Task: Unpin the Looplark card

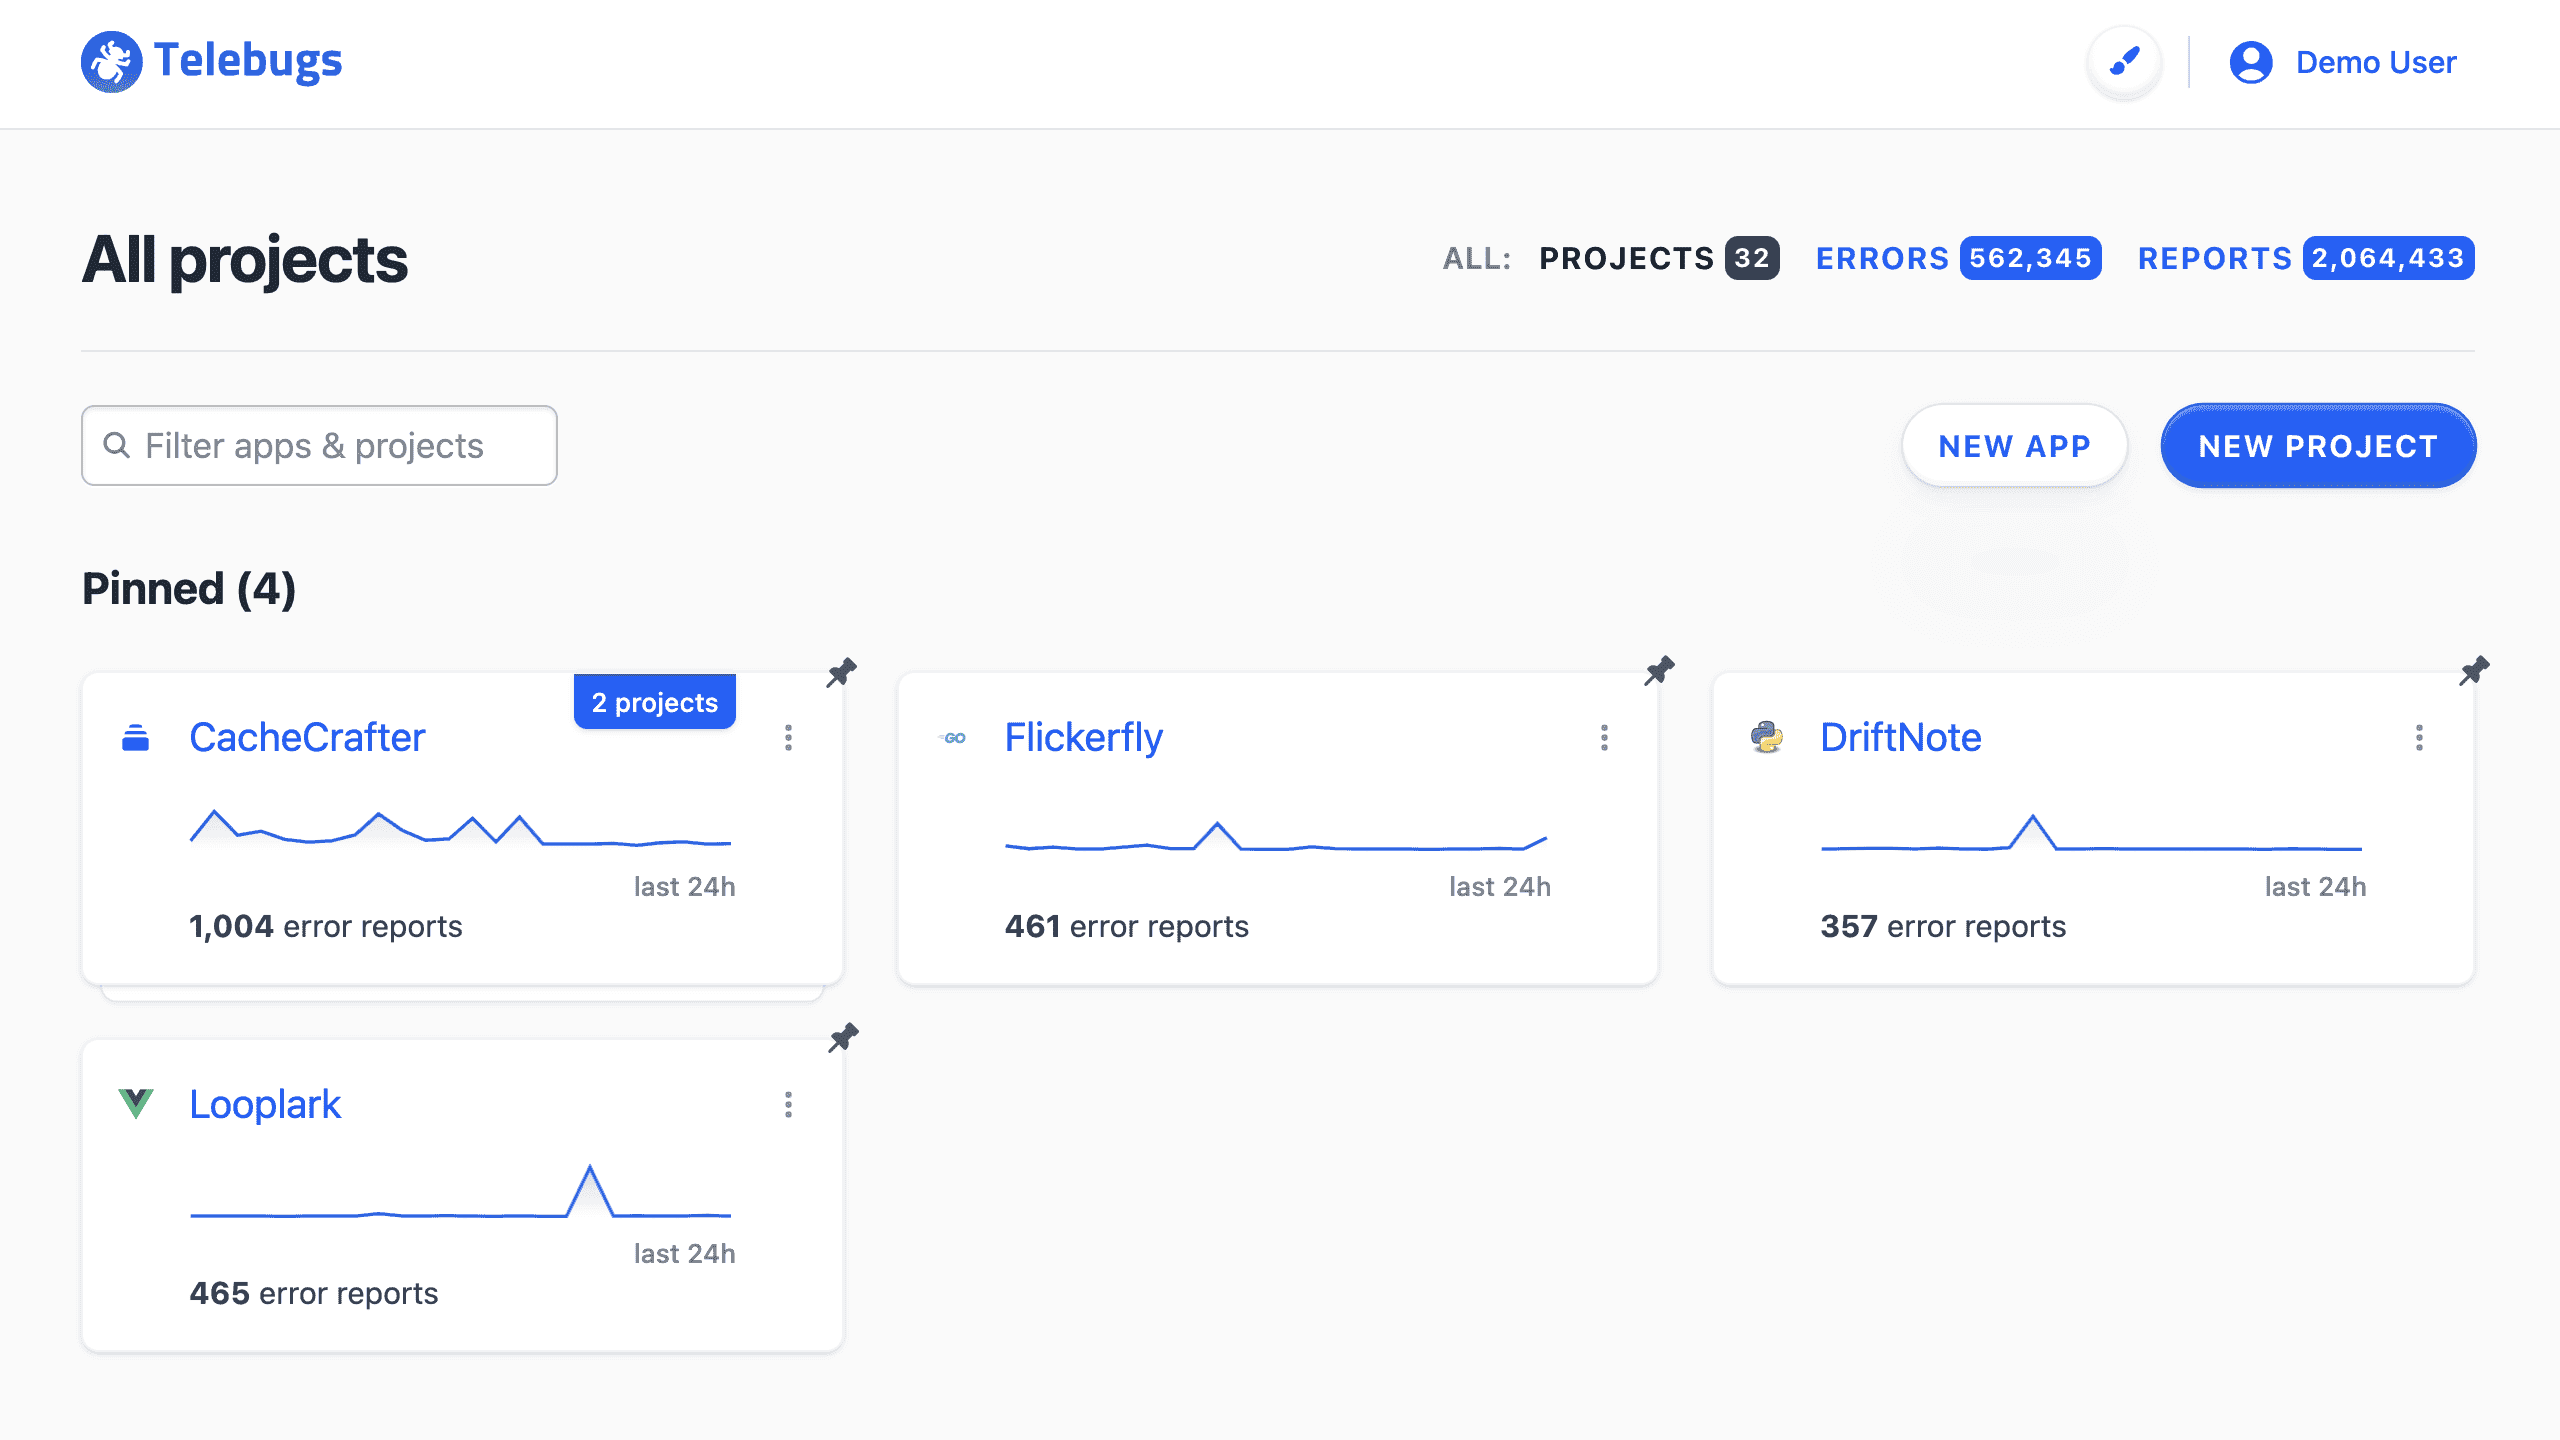Action: (x=842, y=1037)
